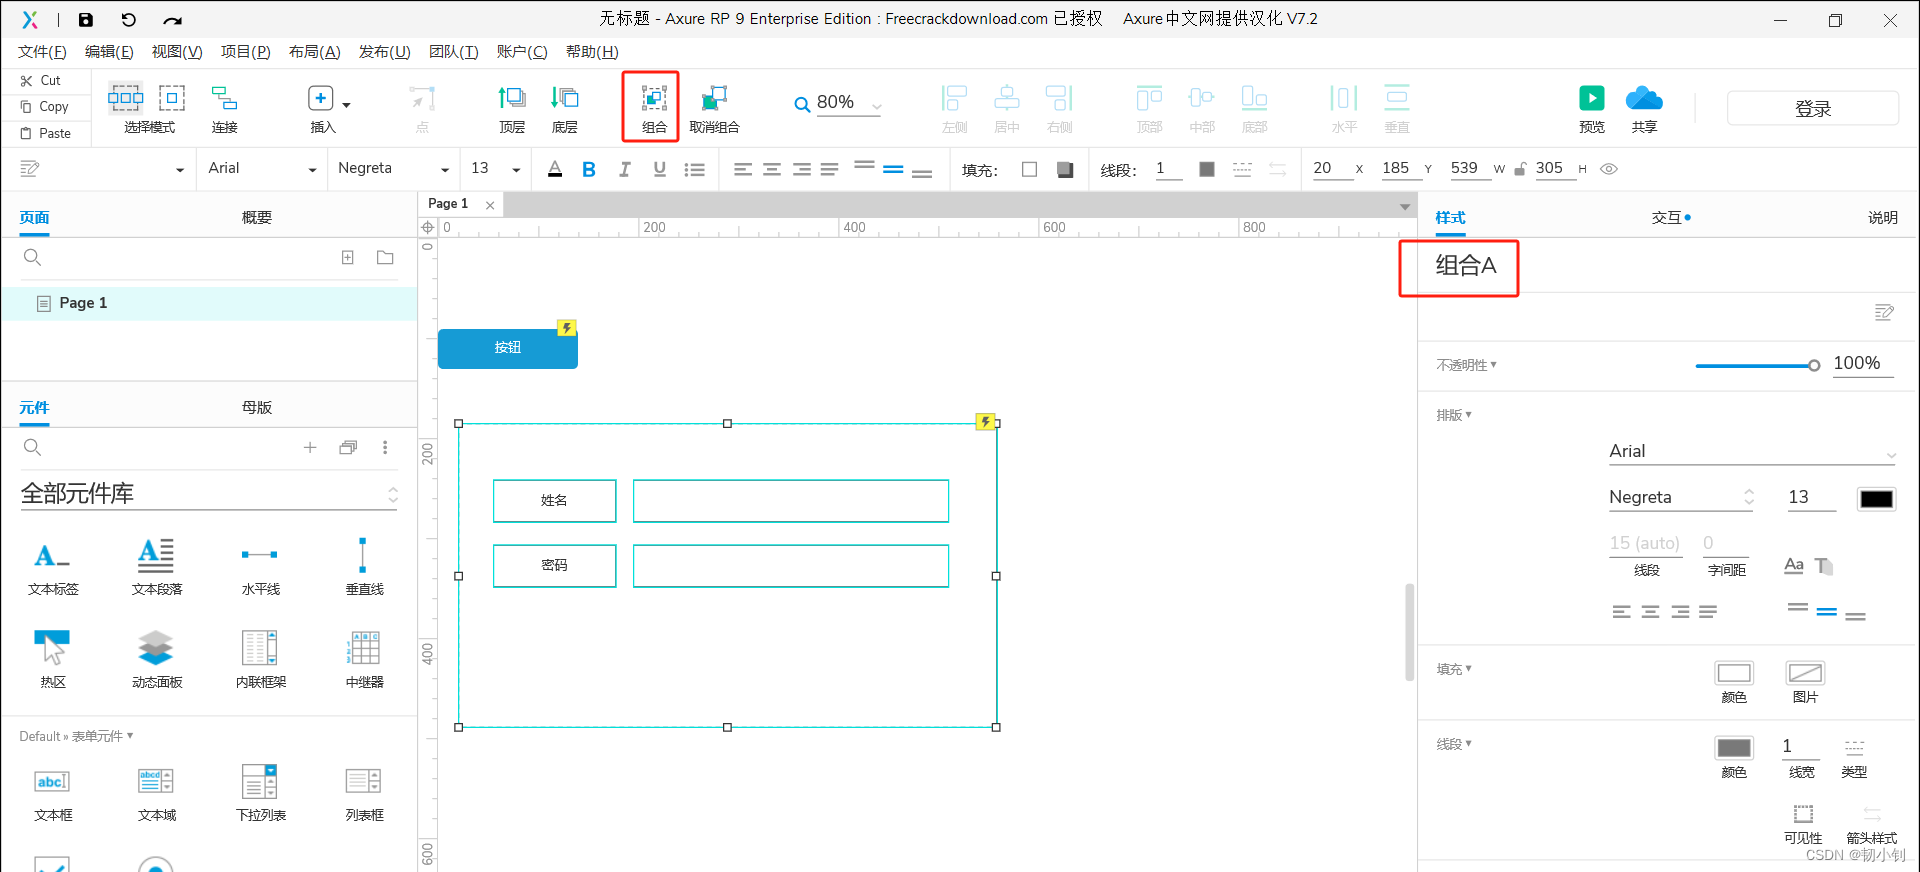Align text center in toolbar
The height and width of the screenshot is (872, 1920).
(772, 170)
